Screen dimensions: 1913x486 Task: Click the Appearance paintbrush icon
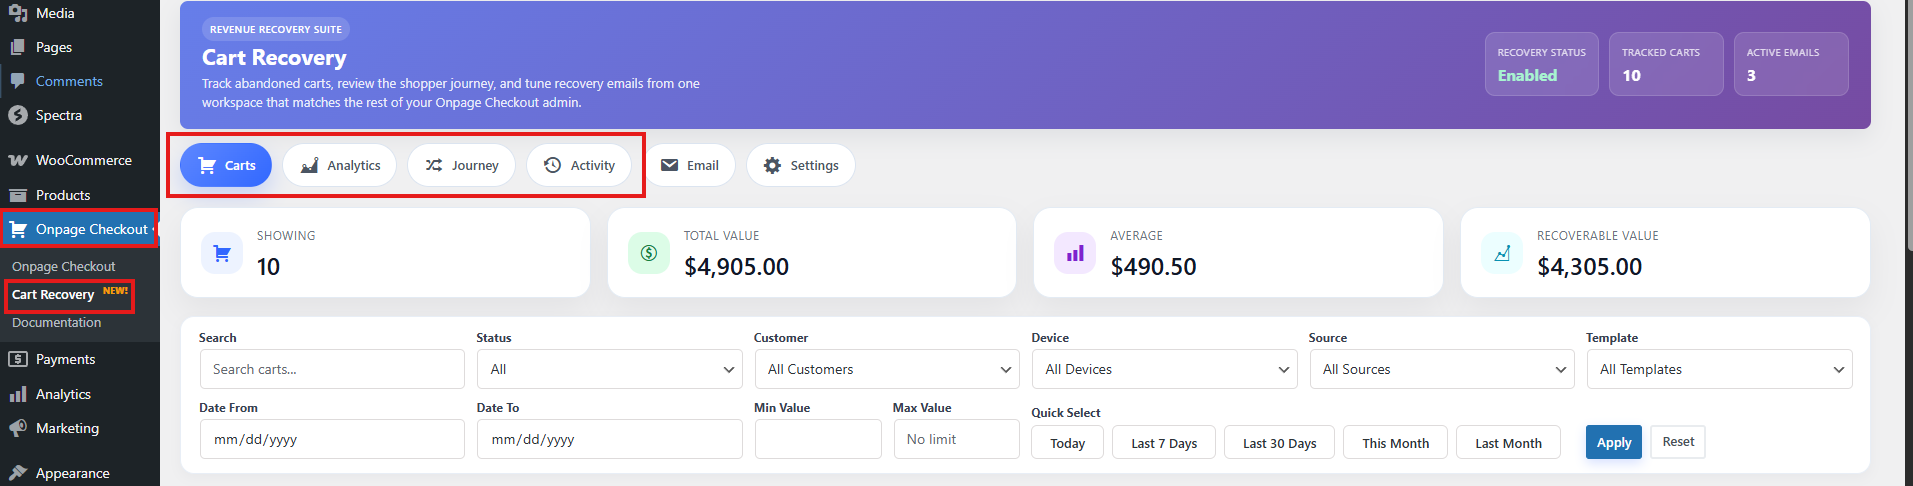17,473
